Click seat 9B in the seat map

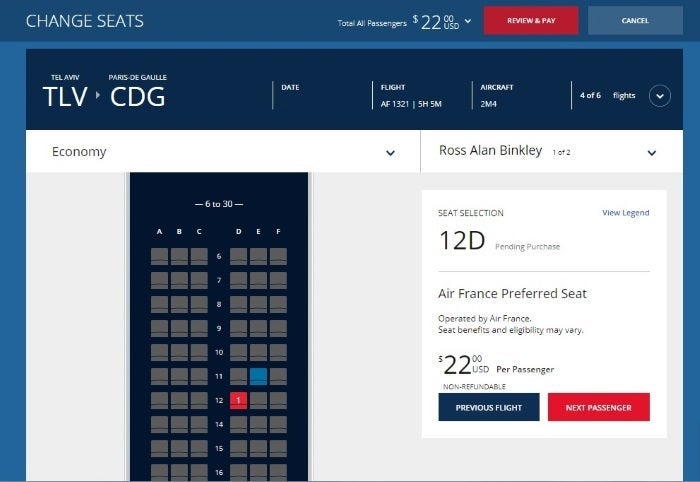pyautogui.click(x=179, y=328)
